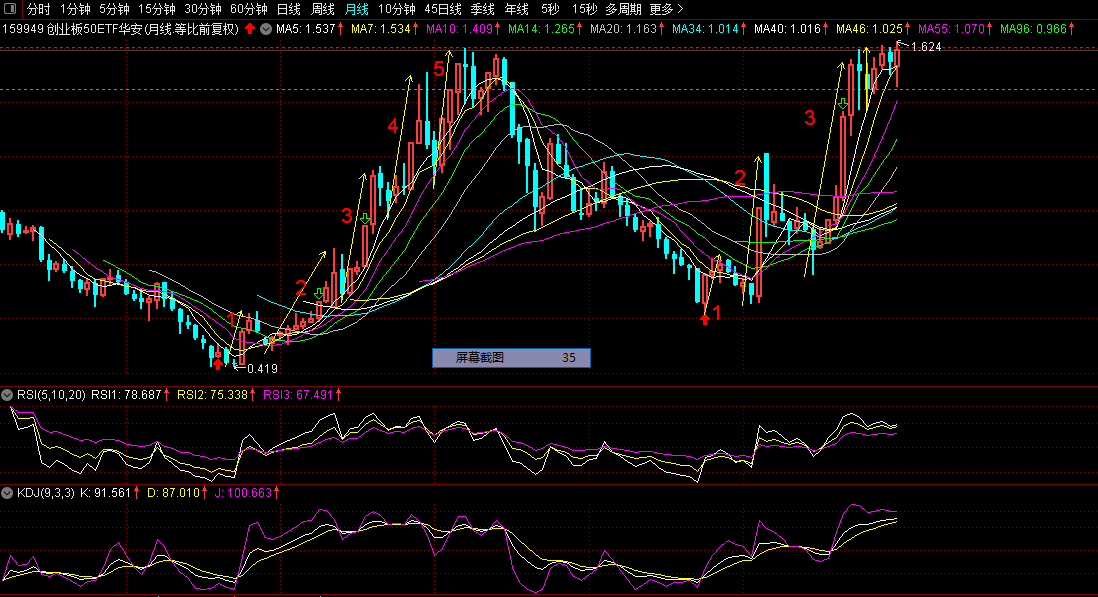Viewport: 1098px width, 597px height.
Task: Switch to 年线 yearly chart
Action: pyautogui.click(x=517, y=9)
